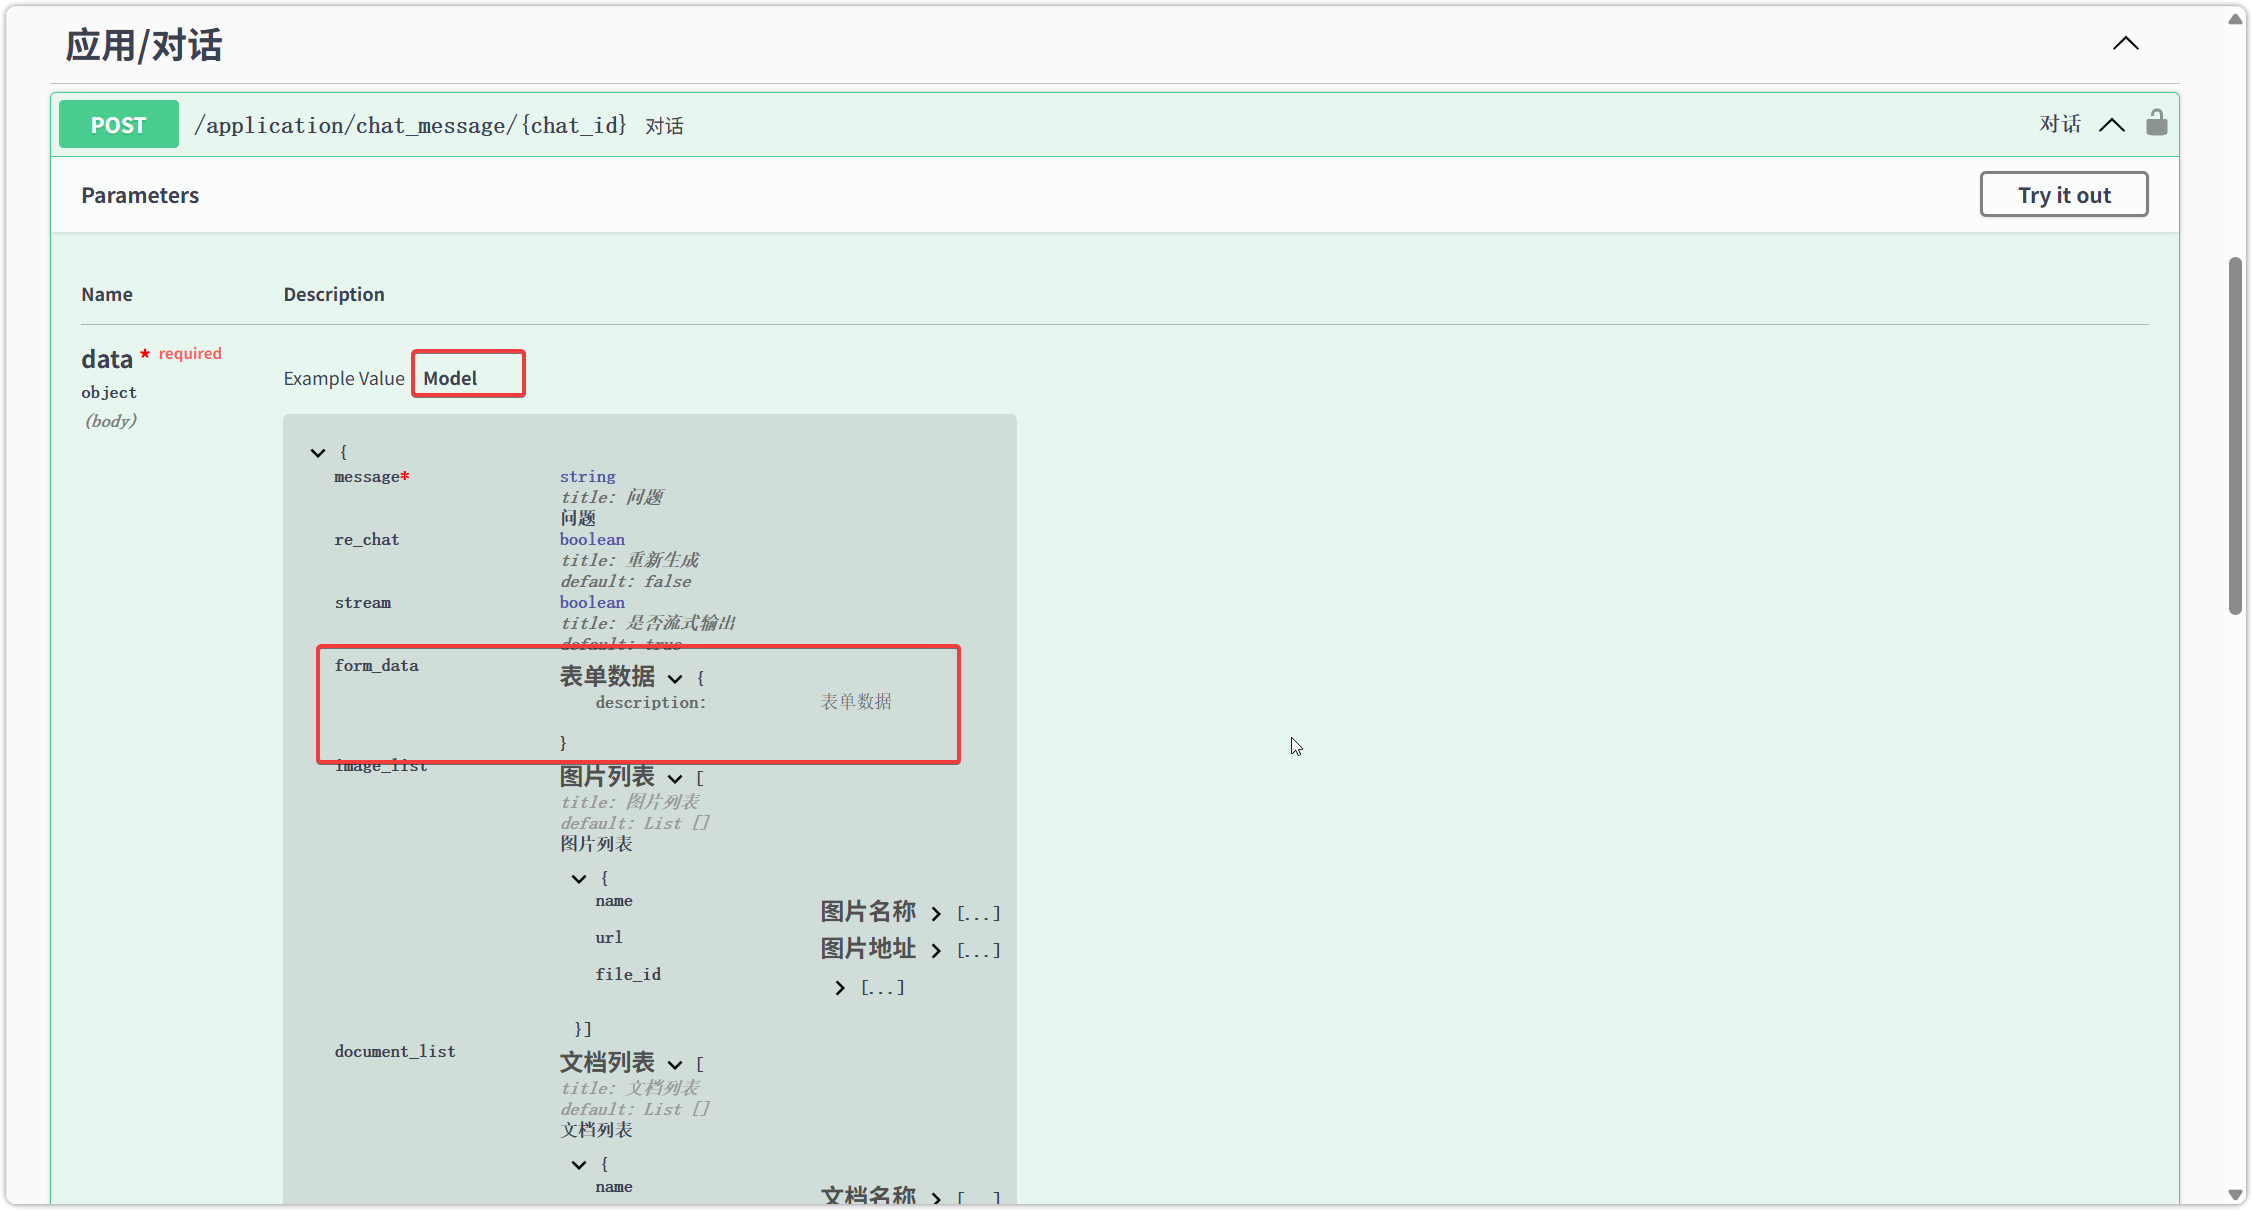This screenshot has width=2252, height=1210.
Task: Select the Model tab
Action: [x=450, y=378]
